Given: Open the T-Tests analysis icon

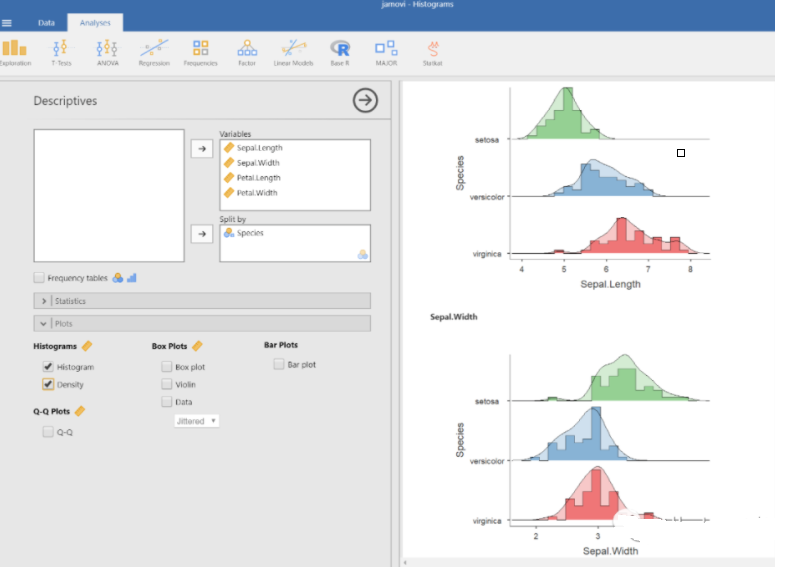Looking at the screenshot, I should [61, 51].
